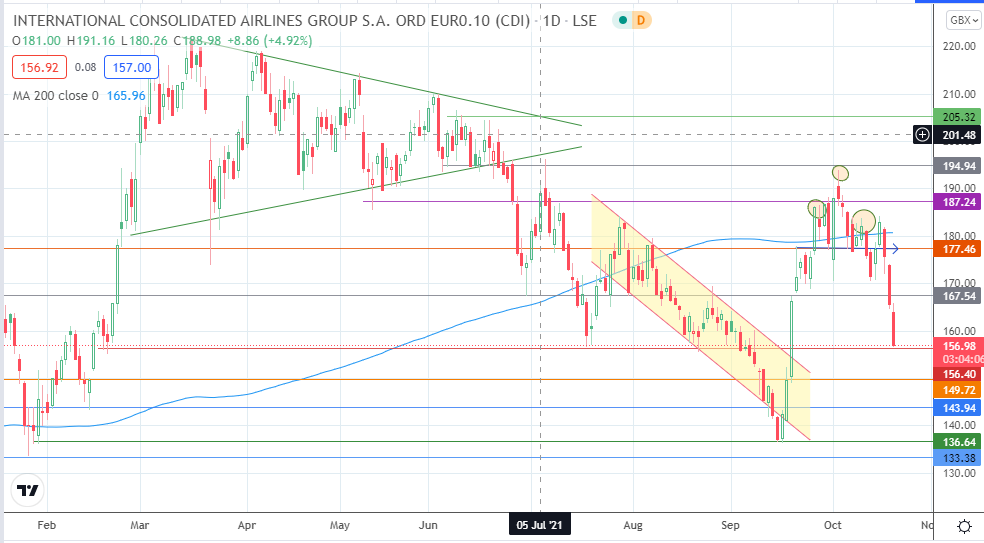Click the Oct label on time axis
Image resolution: width=984 pixels, height=543 pixels.
pyautogui.click(x=833, y=525)
